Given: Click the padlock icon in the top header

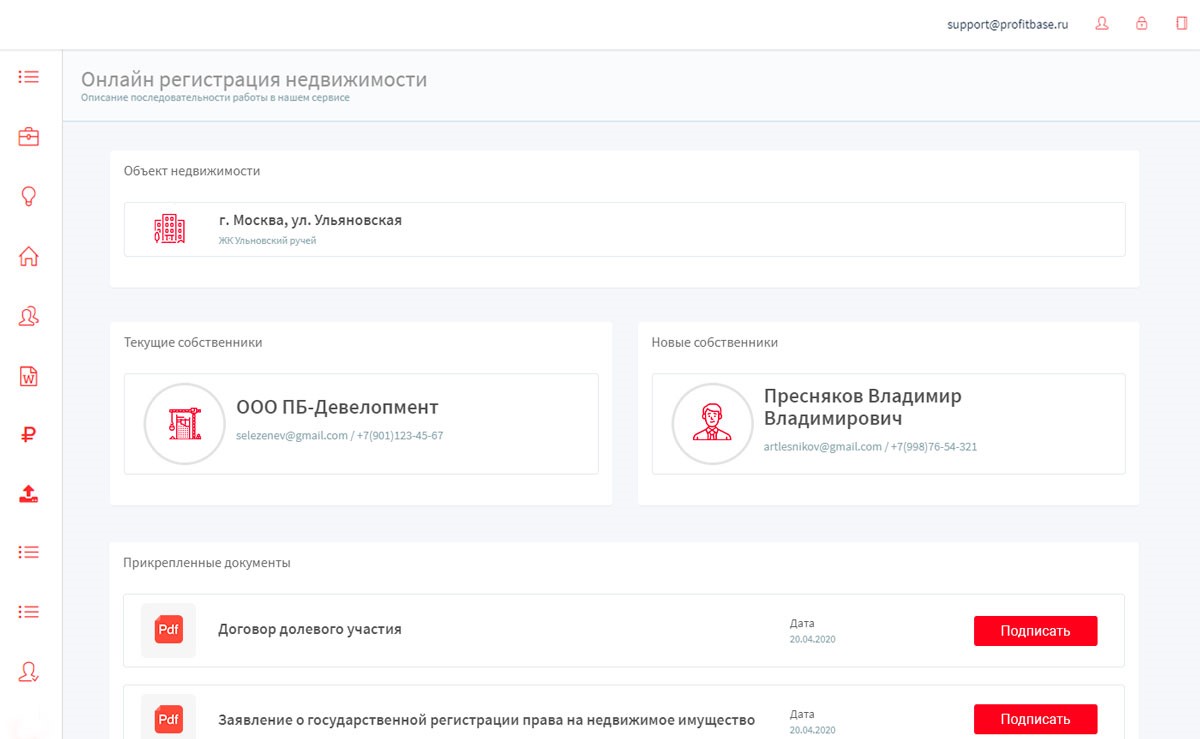Looking at the screenshot, I should coord(1142,24).
